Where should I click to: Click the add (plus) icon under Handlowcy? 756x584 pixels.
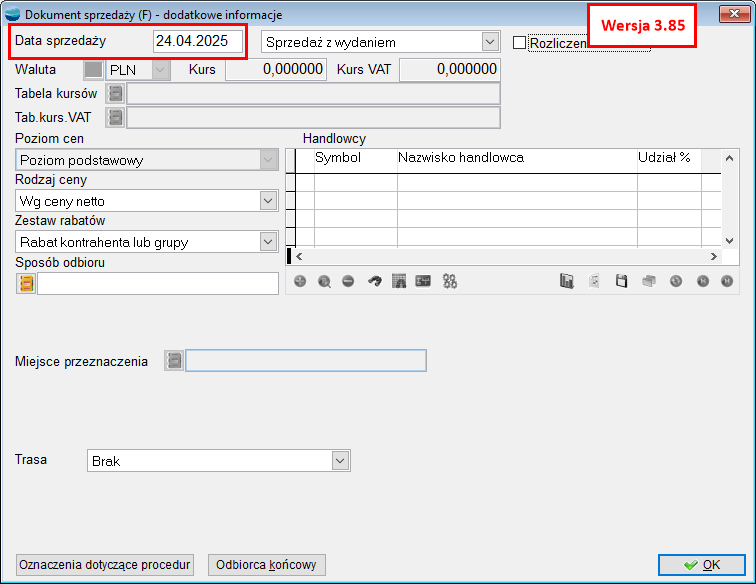[x=300, y=282]
